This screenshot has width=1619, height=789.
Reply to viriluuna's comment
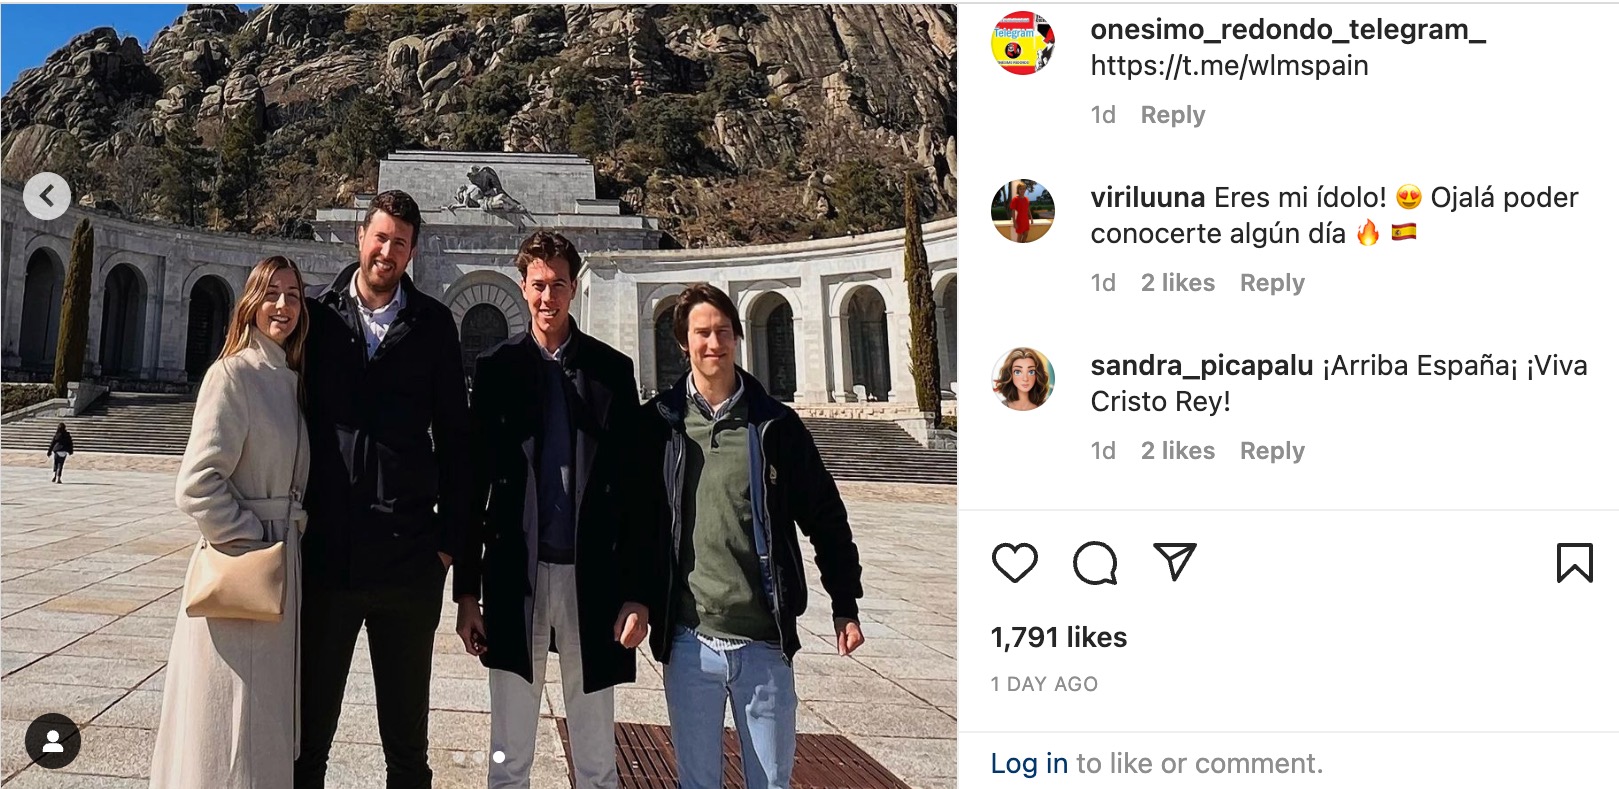click(1272, 283)
